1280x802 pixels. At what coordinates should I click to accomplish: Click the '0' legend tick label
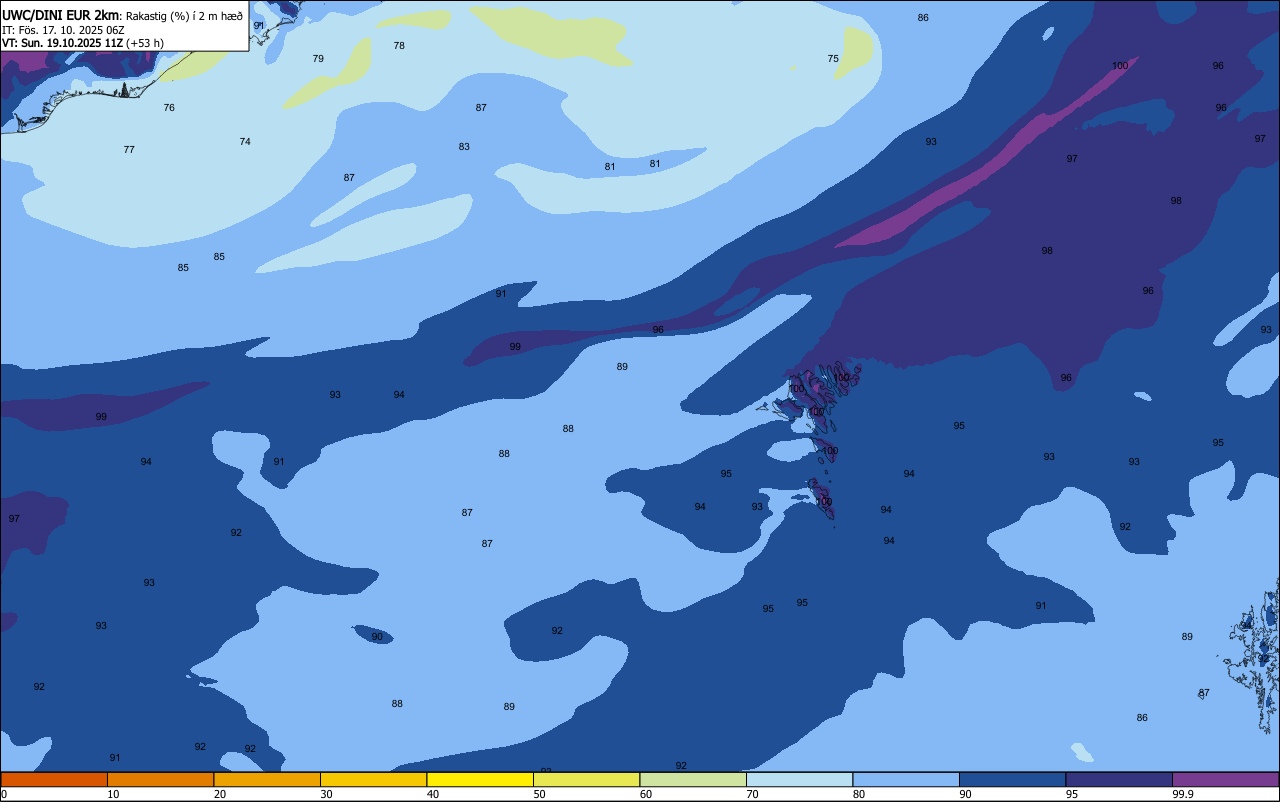tap(4, 794)
